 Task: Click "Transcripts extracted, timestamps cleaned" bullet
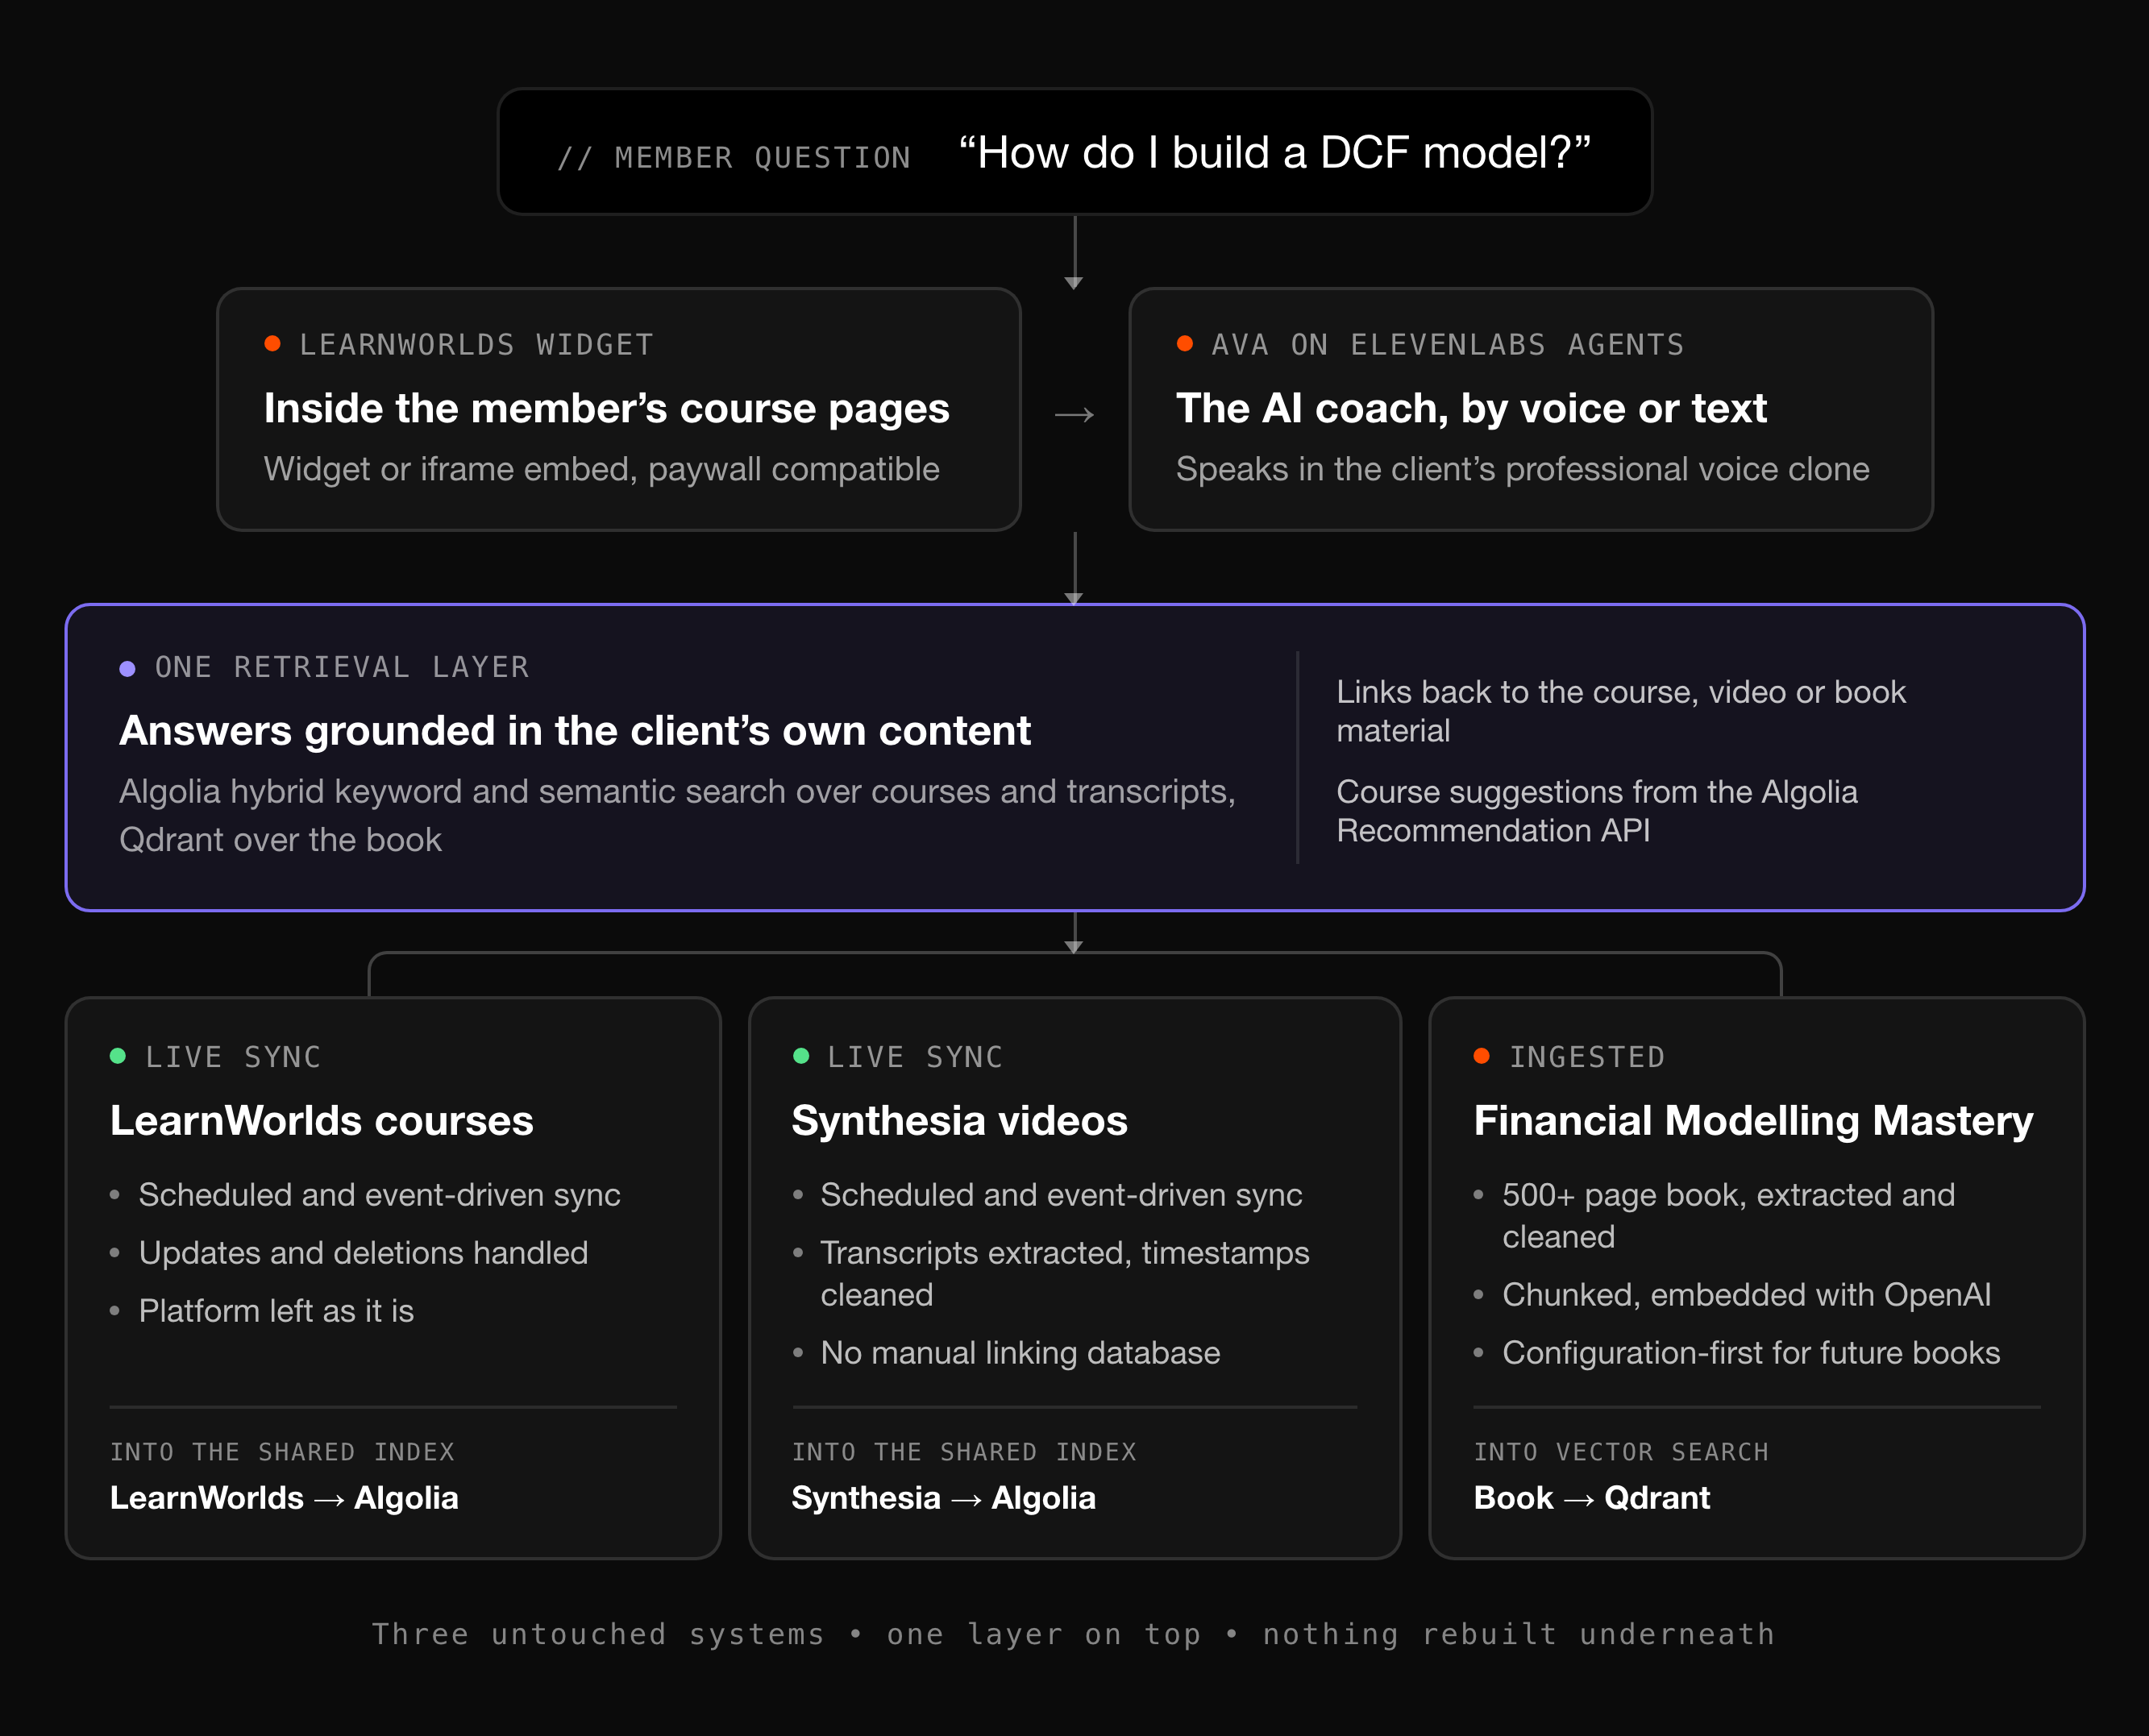pos(1065,1274)
